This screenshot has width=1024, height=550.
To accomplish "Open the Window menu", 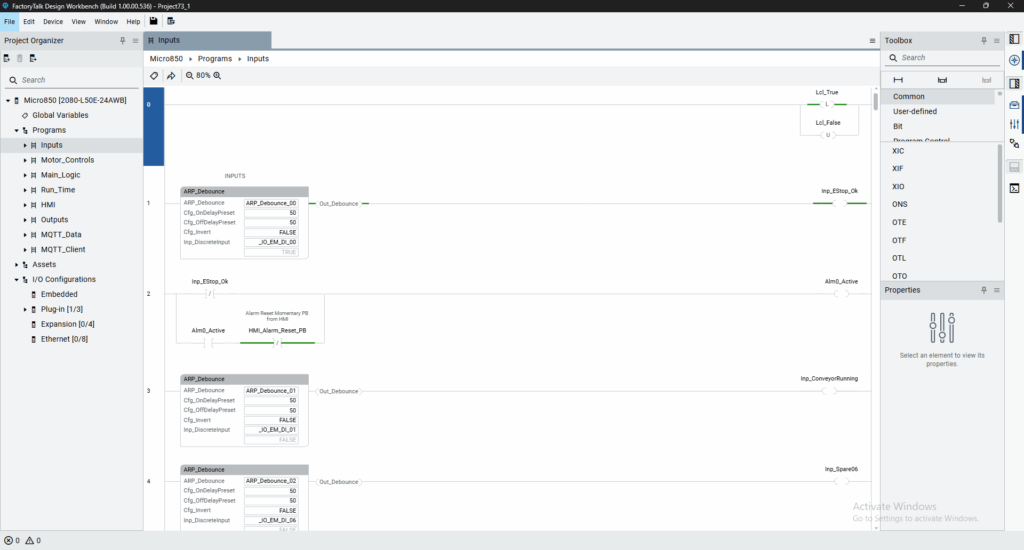I will pyautogui.click(x=106, y=22).
